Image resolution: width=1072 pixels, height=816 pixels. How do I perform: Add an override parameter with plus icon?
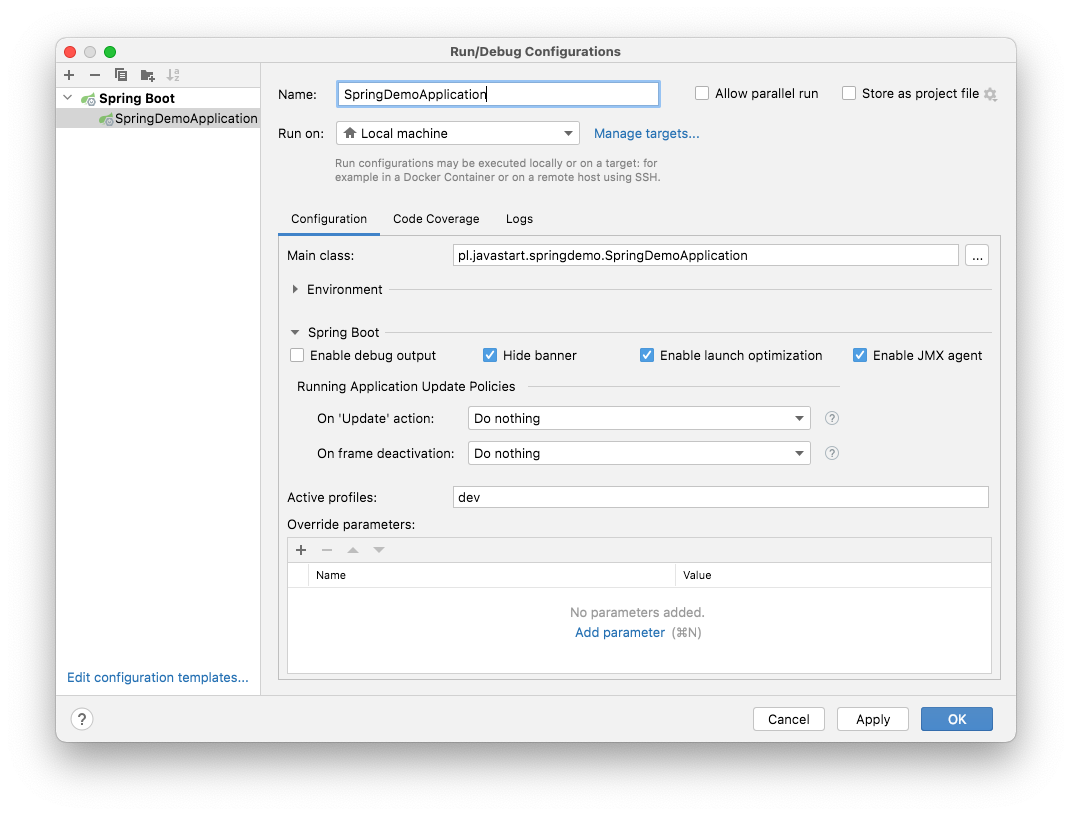[x=301, y=550]
